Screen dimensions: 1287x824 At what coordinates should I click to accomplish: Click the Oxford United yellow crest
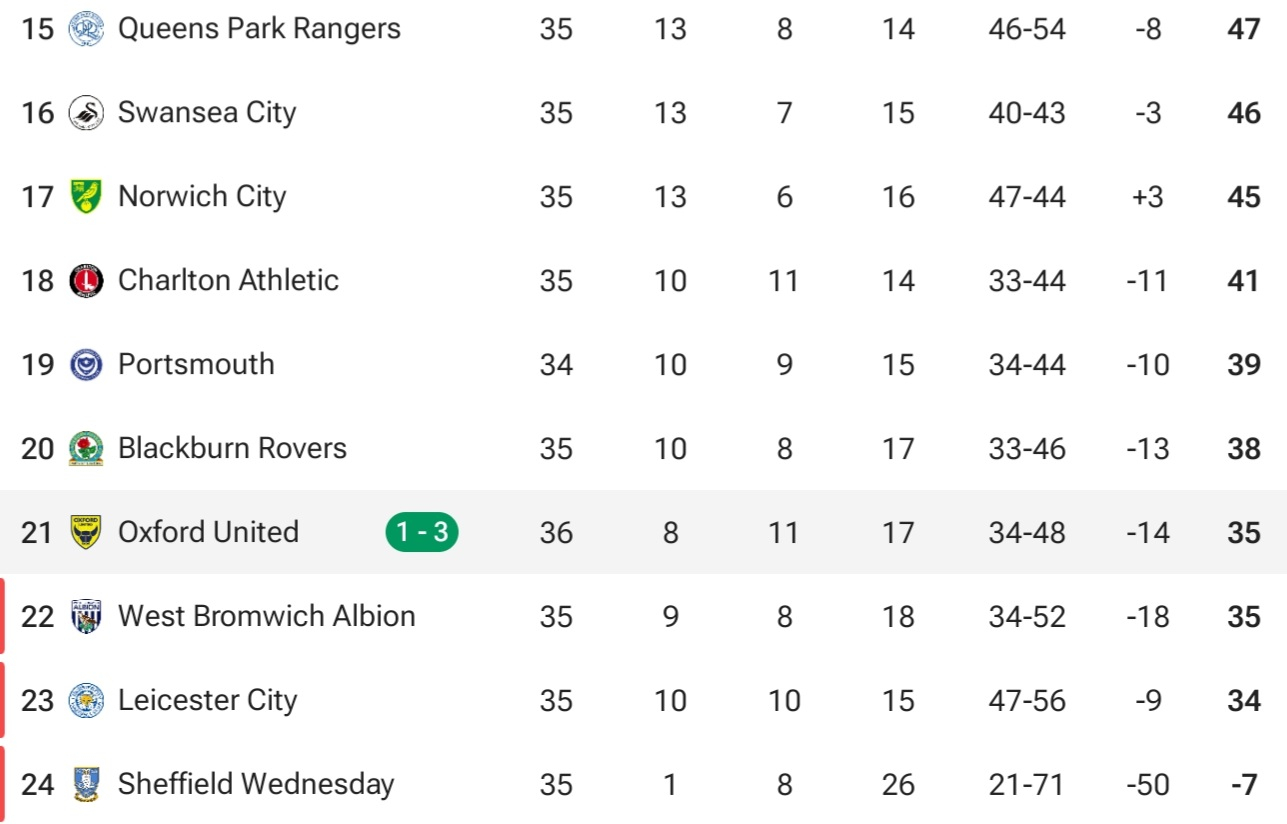coord(86,532)
